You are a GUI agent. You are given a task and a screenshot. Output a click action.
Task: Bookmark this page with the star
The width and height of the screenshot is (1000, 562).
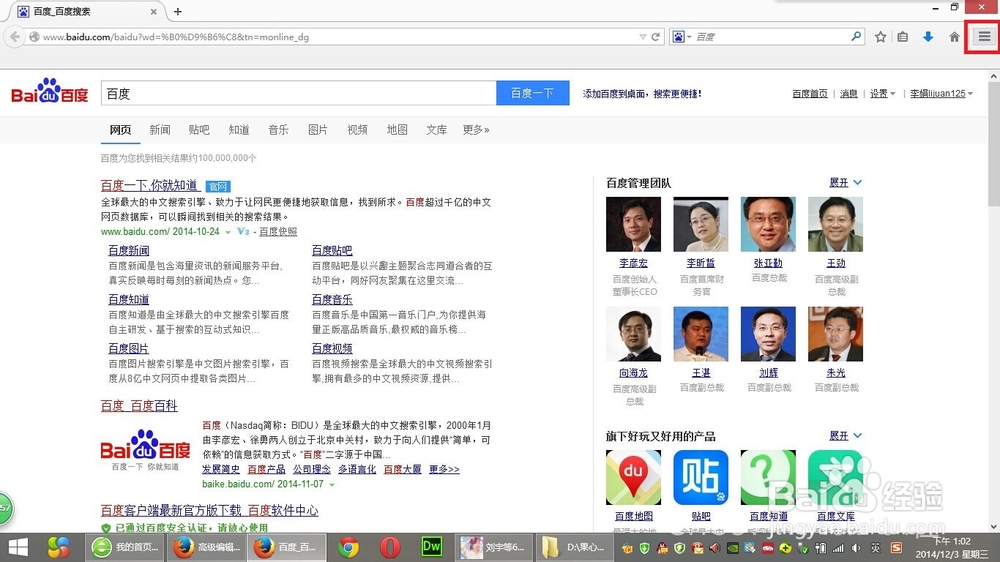pos(880,37)
